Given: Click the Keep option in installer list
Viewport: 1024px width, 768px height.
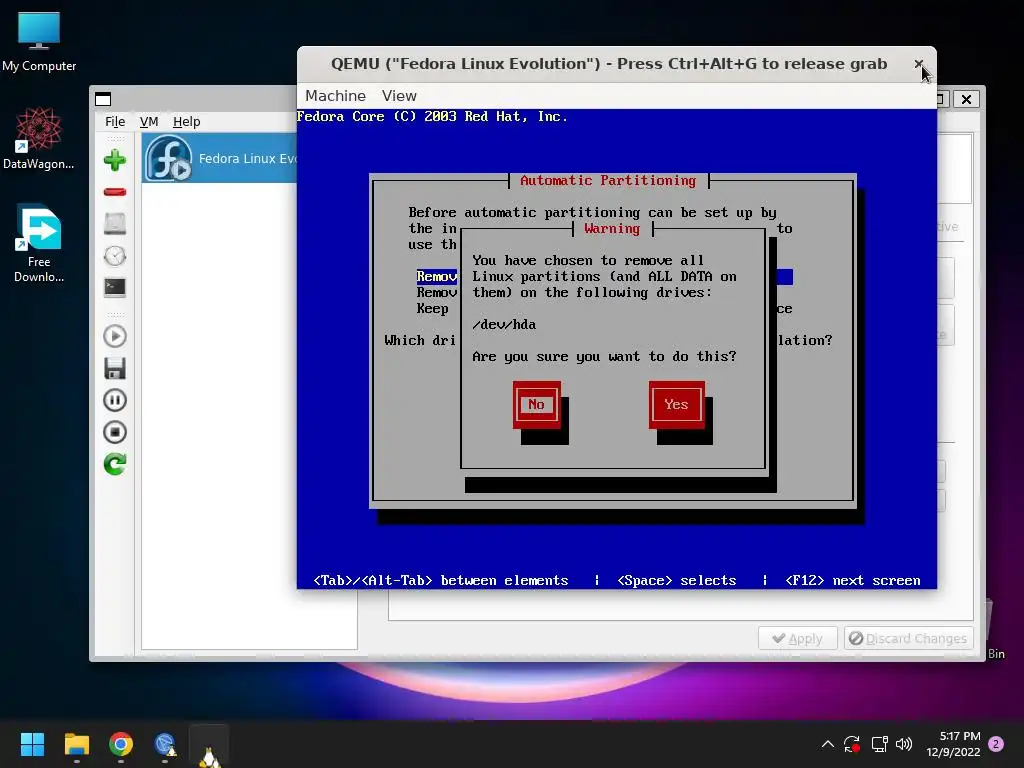Looking at the screenshot, I should [x=432, y=308].
